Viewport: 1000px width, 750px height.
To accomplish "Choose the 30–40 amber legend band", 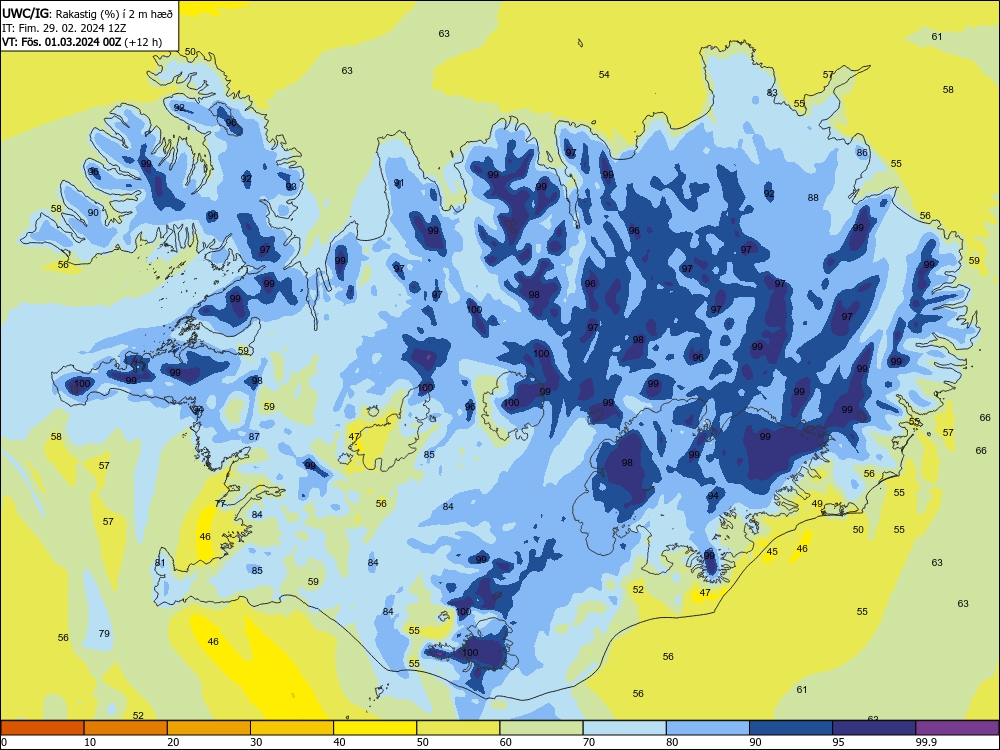I will tap(292, 728).
